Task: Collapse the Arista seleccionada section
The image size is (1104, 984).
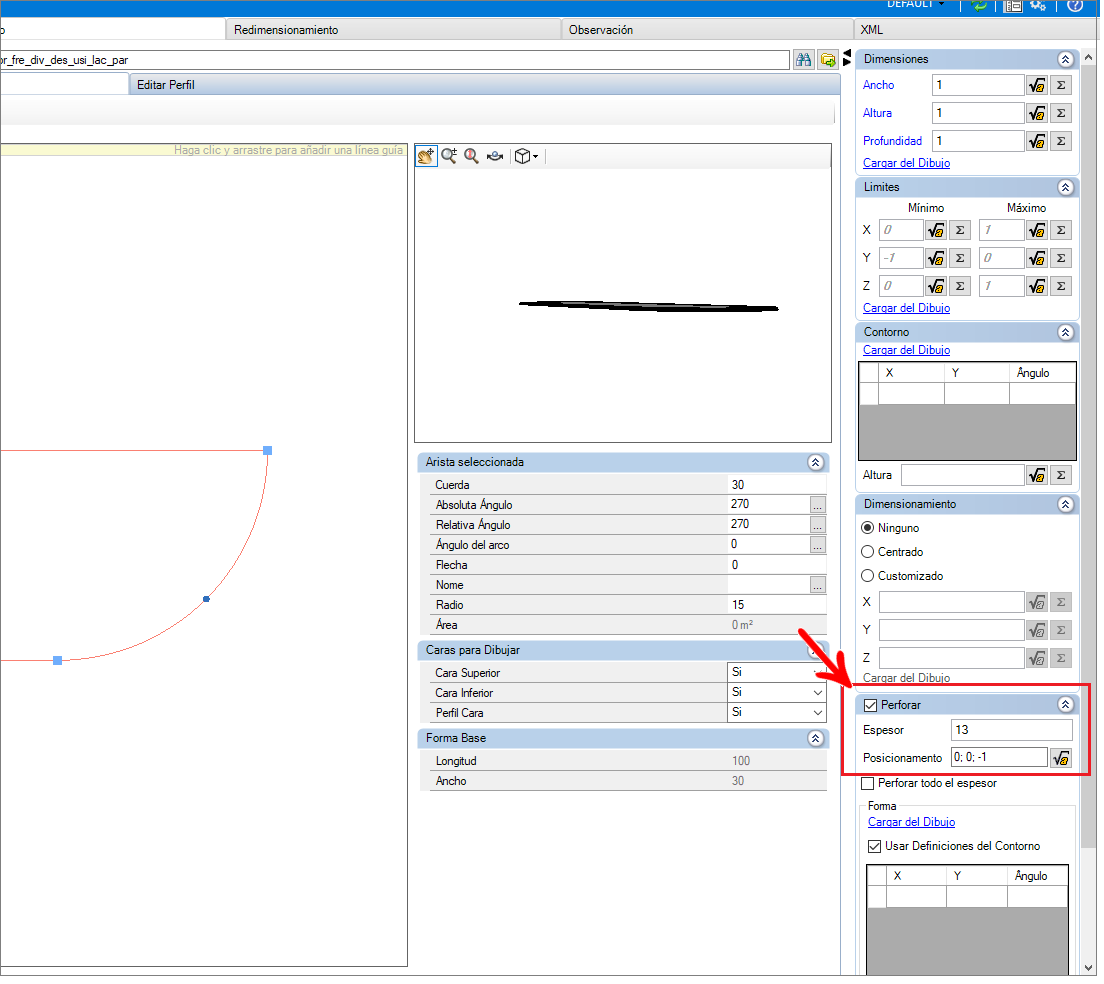Action: click(x=817, y=463)
